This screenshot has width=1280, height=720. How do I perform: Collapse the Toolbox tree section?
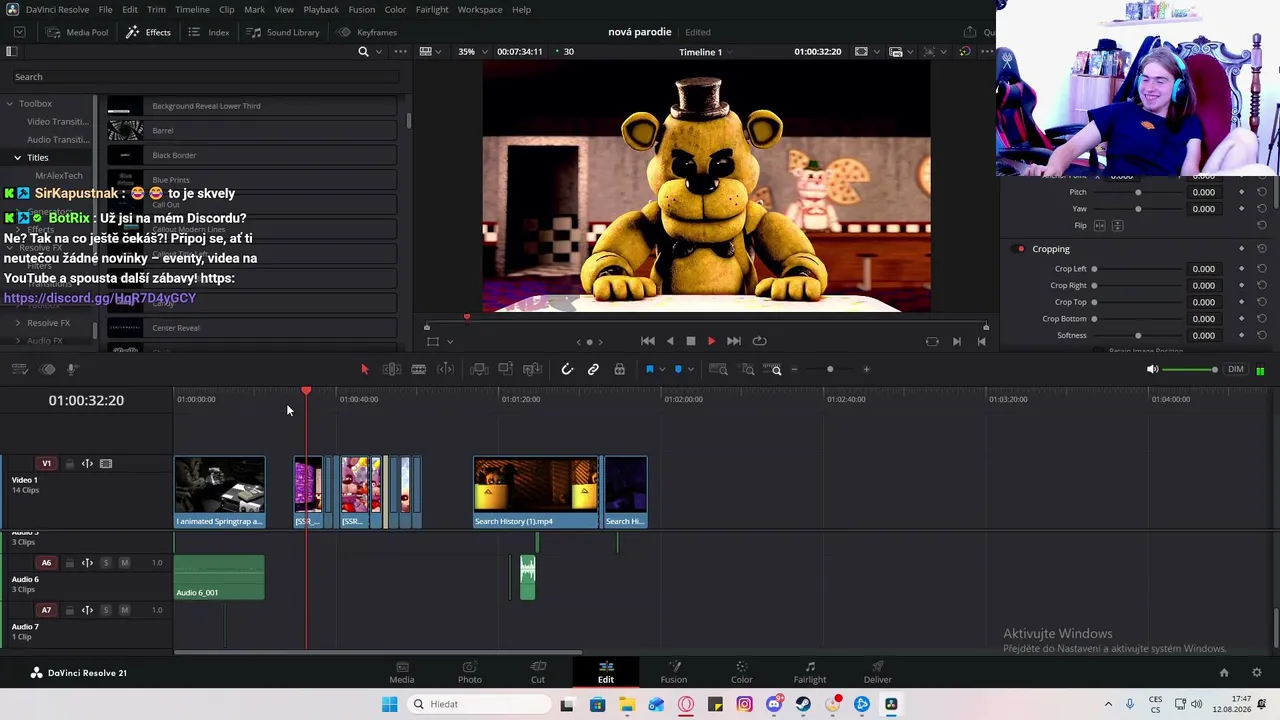pyautogui.click(x=9, y=104)
